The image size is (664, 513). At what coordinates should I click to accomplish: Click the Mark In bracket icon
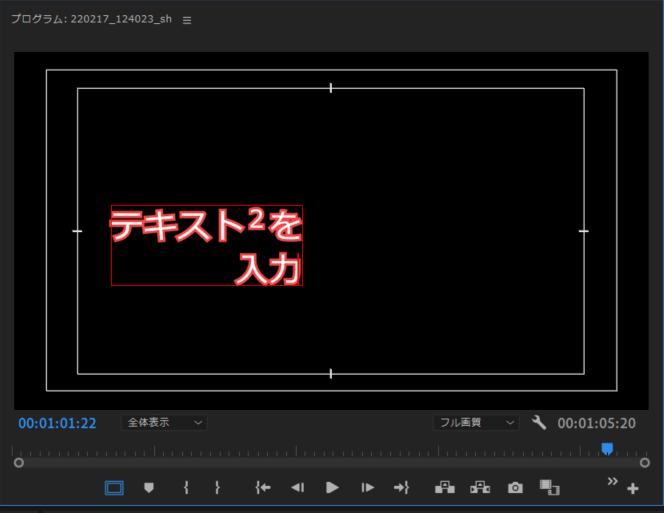click(x=186, y=487)
